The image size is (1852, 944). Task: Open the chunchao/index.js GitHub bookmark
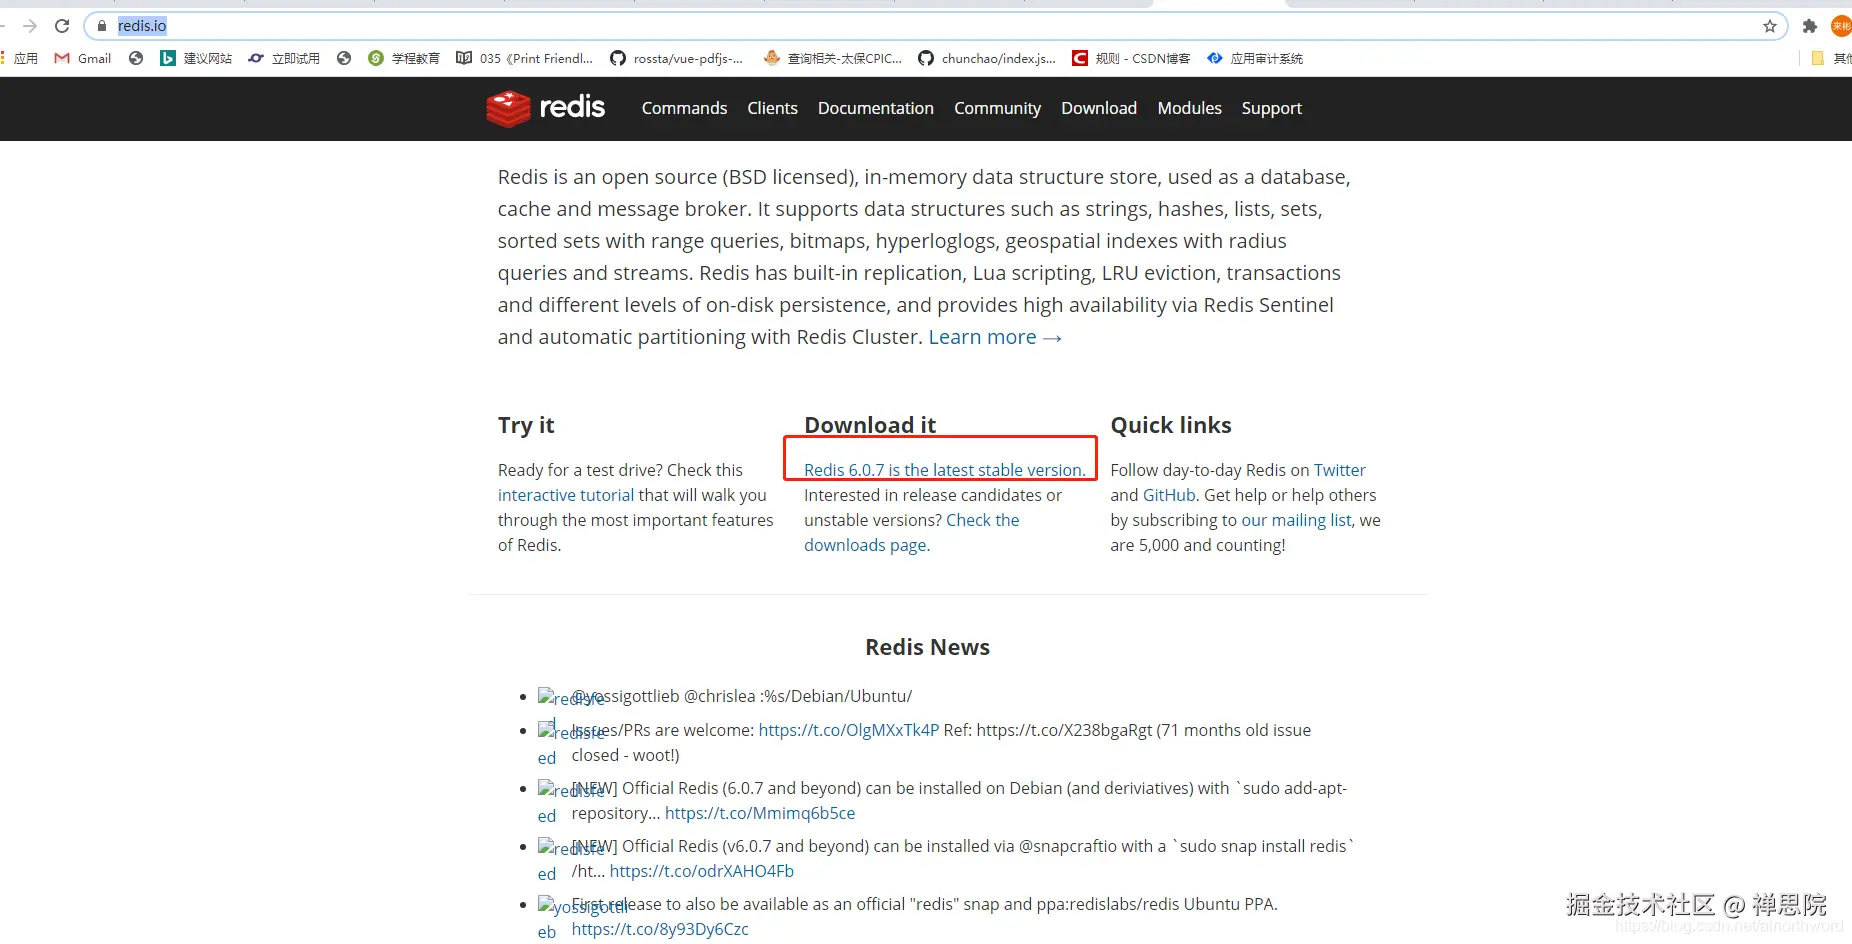coord(987,58)
